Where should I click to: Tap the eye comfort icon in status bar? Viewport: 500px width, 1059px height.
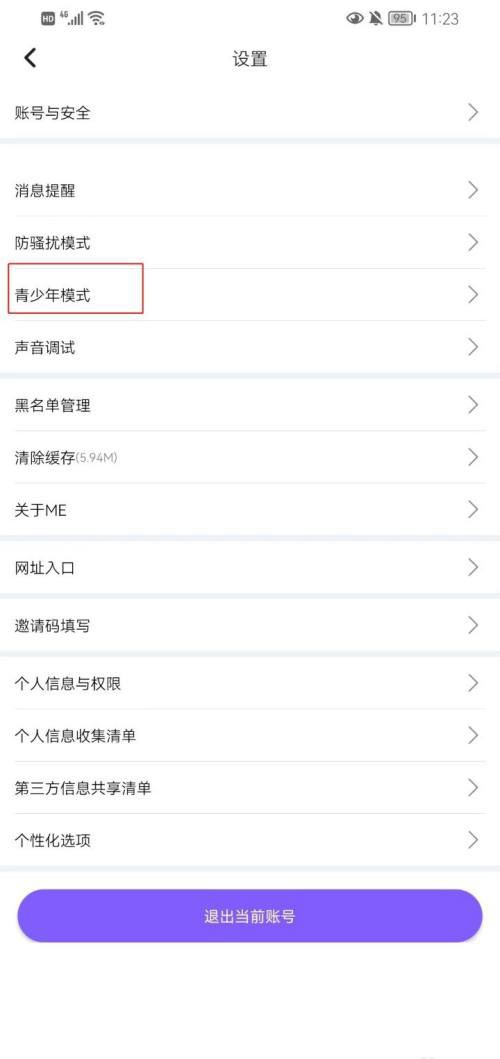[355, 18]
